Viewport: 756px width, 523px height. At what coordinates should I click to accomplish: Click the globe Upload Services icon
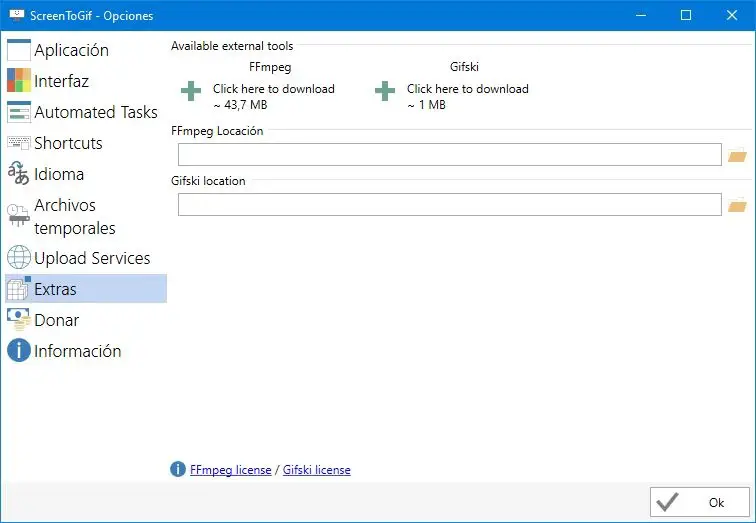click(x=19, y=258)
